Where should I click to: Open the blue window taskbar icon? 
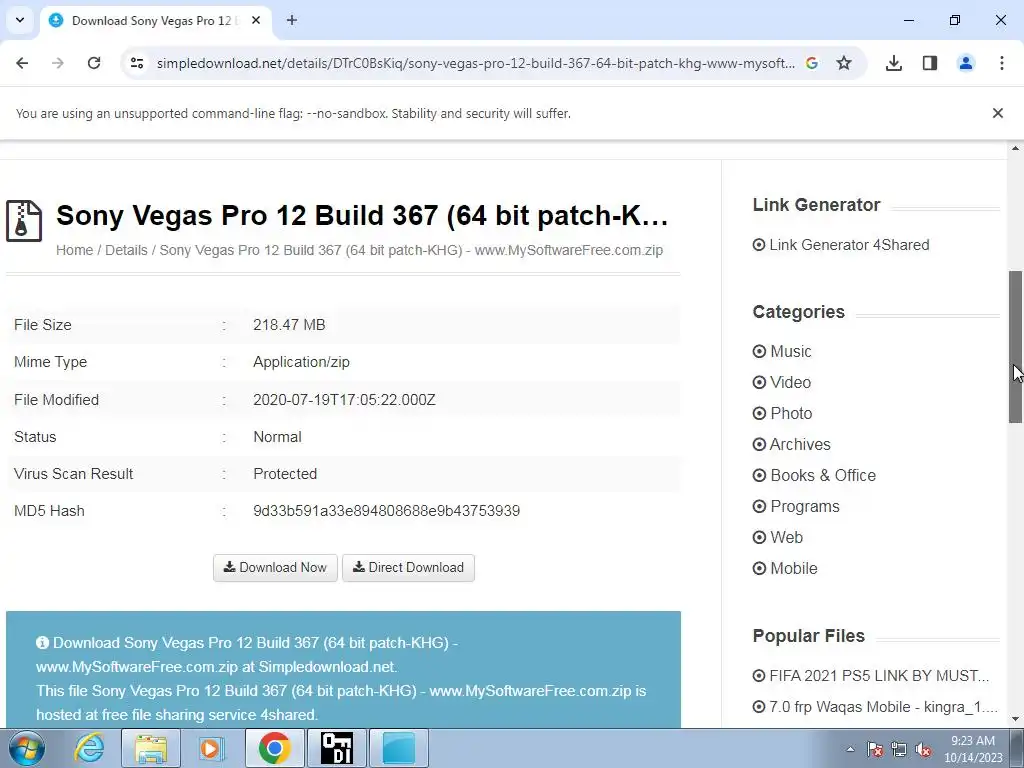pos(399,748)
